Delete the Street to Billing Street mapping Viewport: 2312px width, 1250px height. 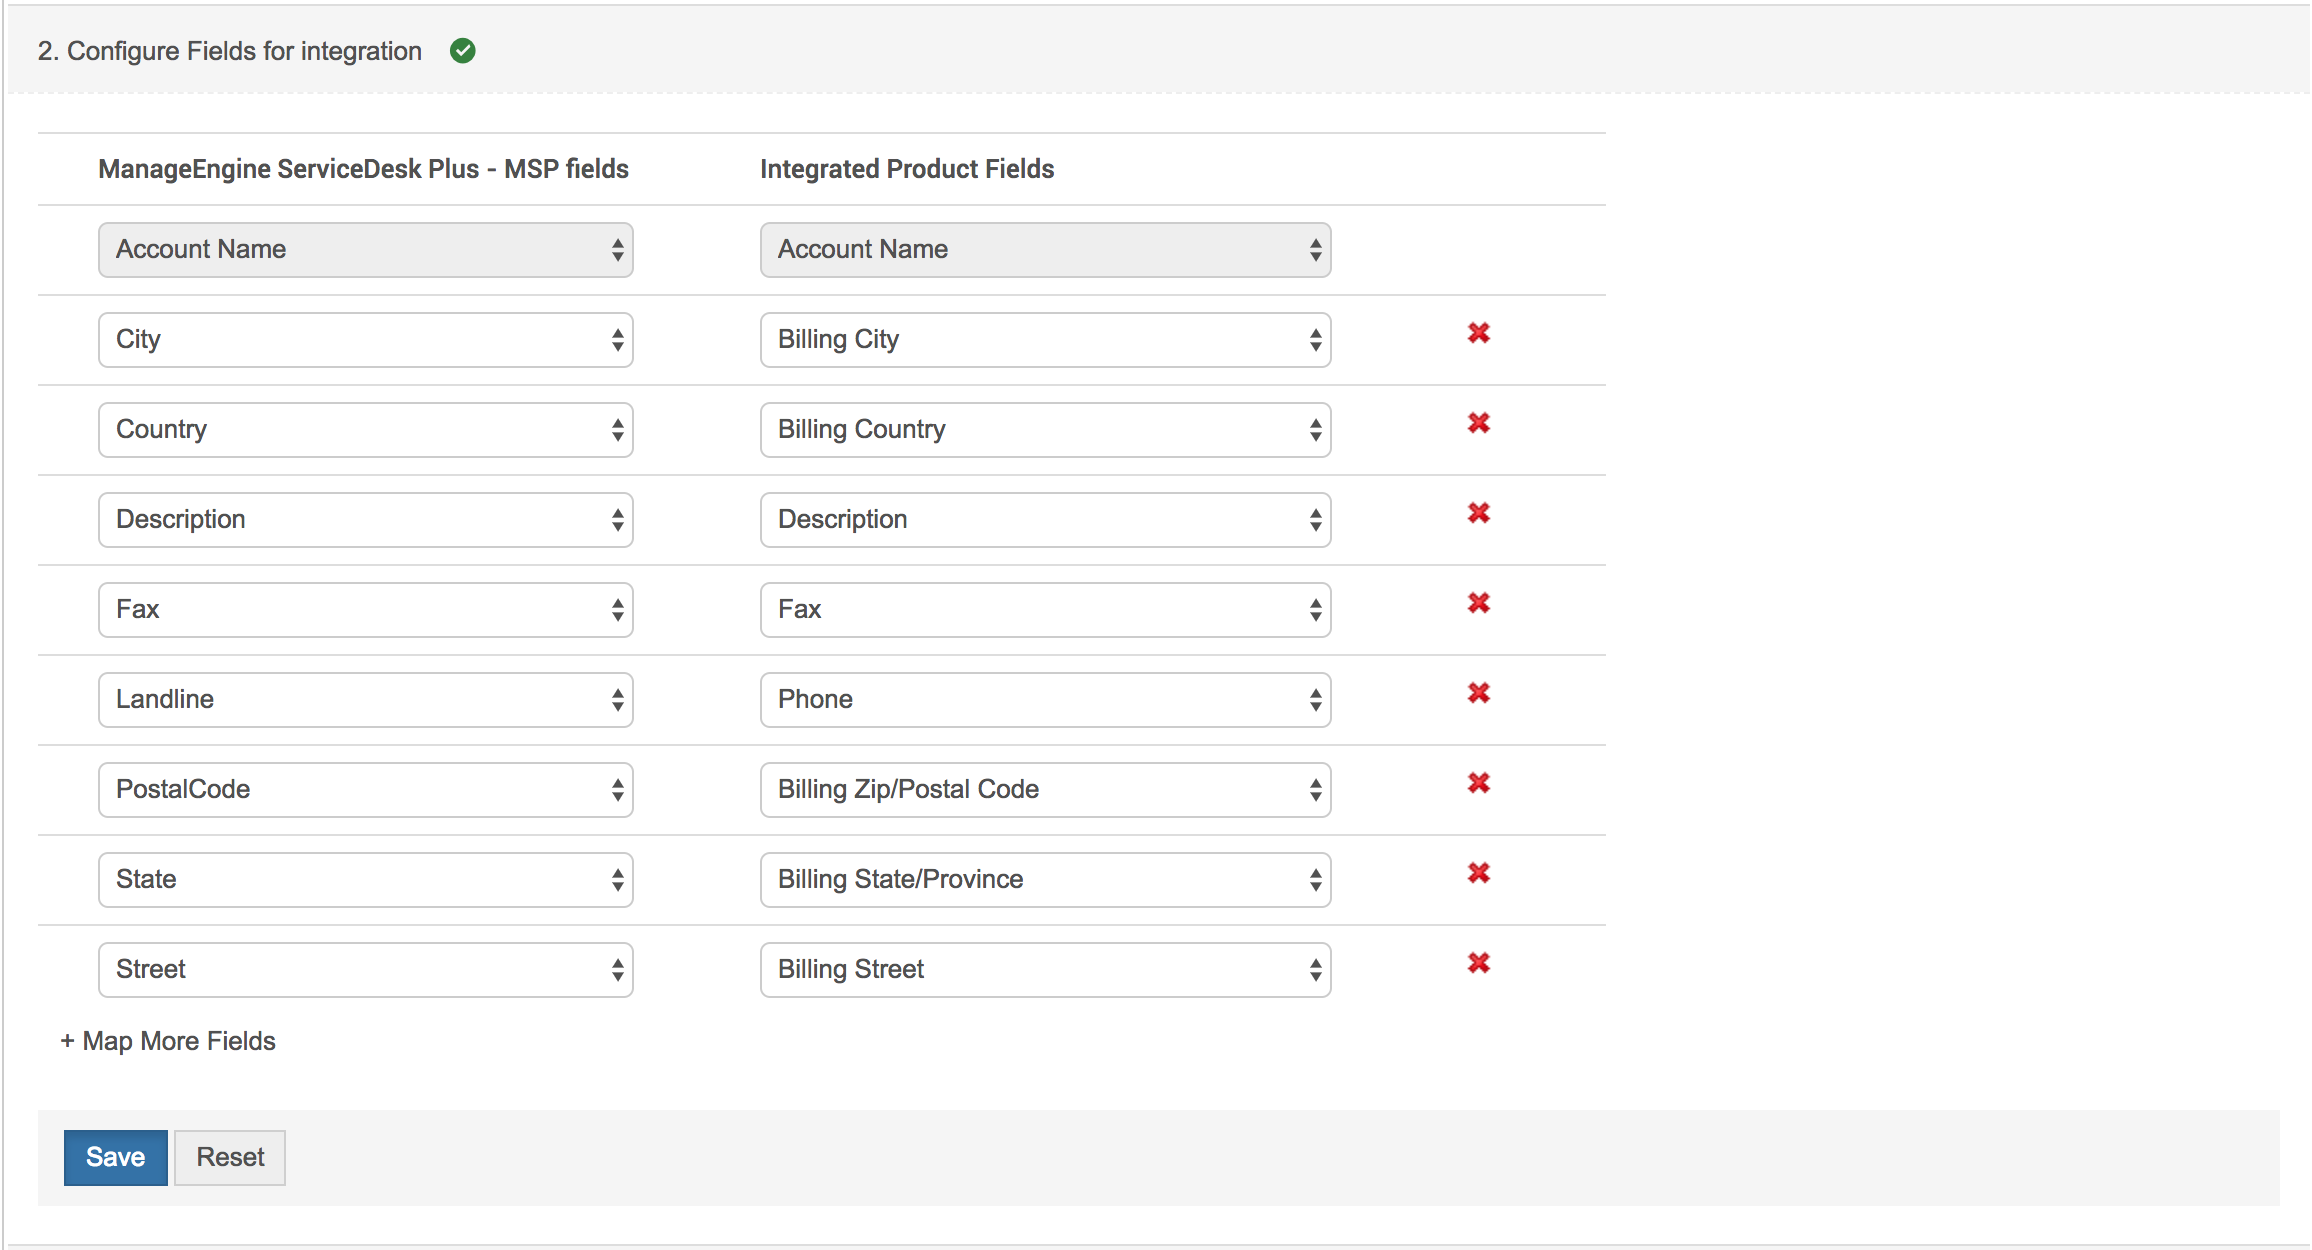1478,963
